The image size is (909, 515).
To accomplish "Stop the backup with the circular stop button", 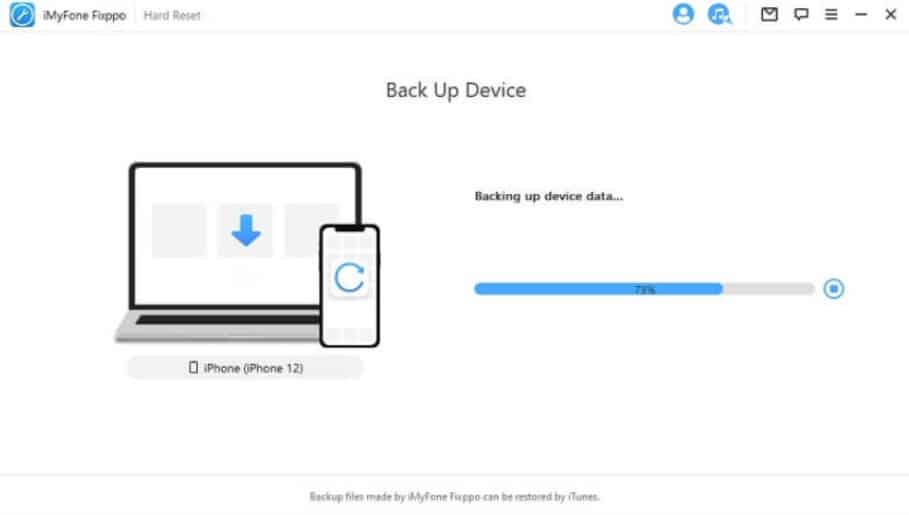I will [x=834, y=288].
